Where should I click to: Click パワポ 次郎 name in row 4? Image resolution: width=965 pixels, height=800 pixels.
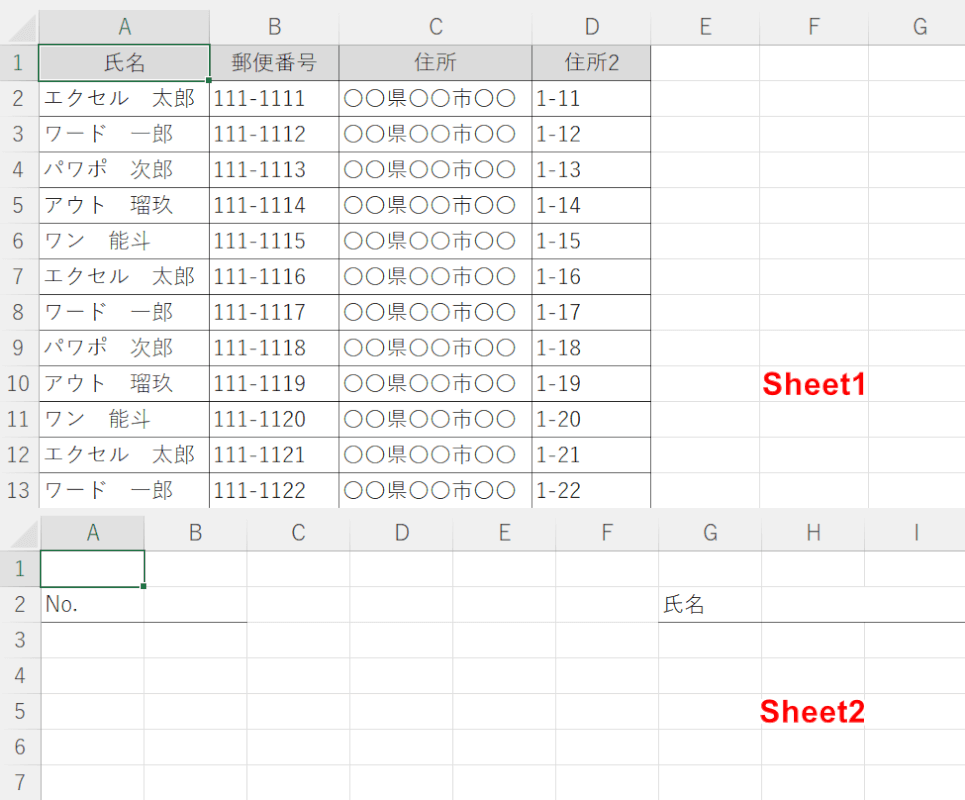[x=124, y=170]
